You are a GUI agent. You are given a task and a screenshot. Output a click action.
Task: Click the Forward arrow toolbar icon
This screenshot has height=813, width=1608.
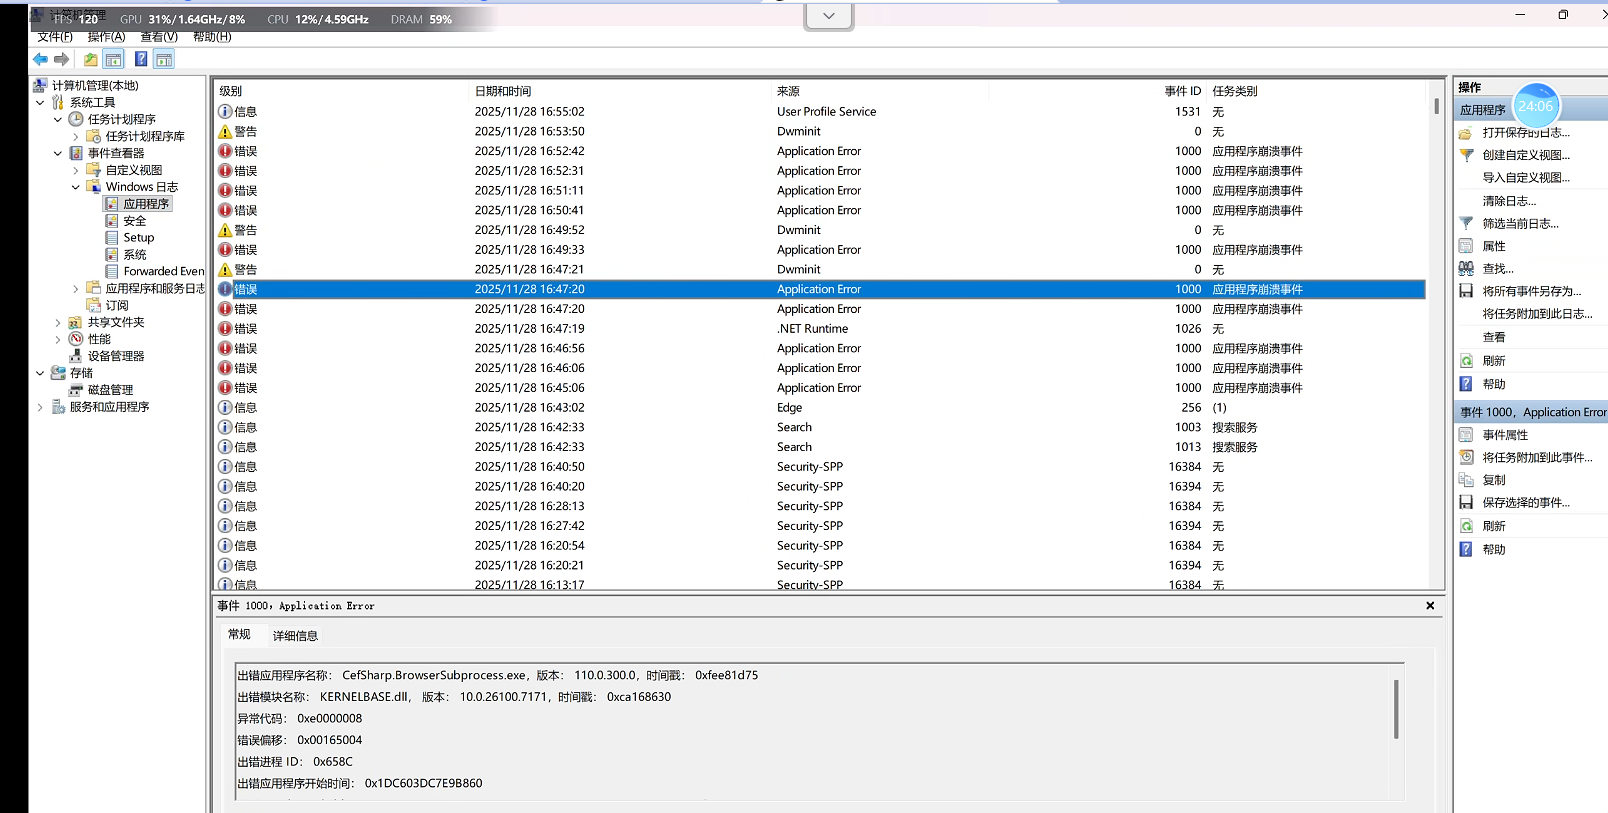pos(62,60)
